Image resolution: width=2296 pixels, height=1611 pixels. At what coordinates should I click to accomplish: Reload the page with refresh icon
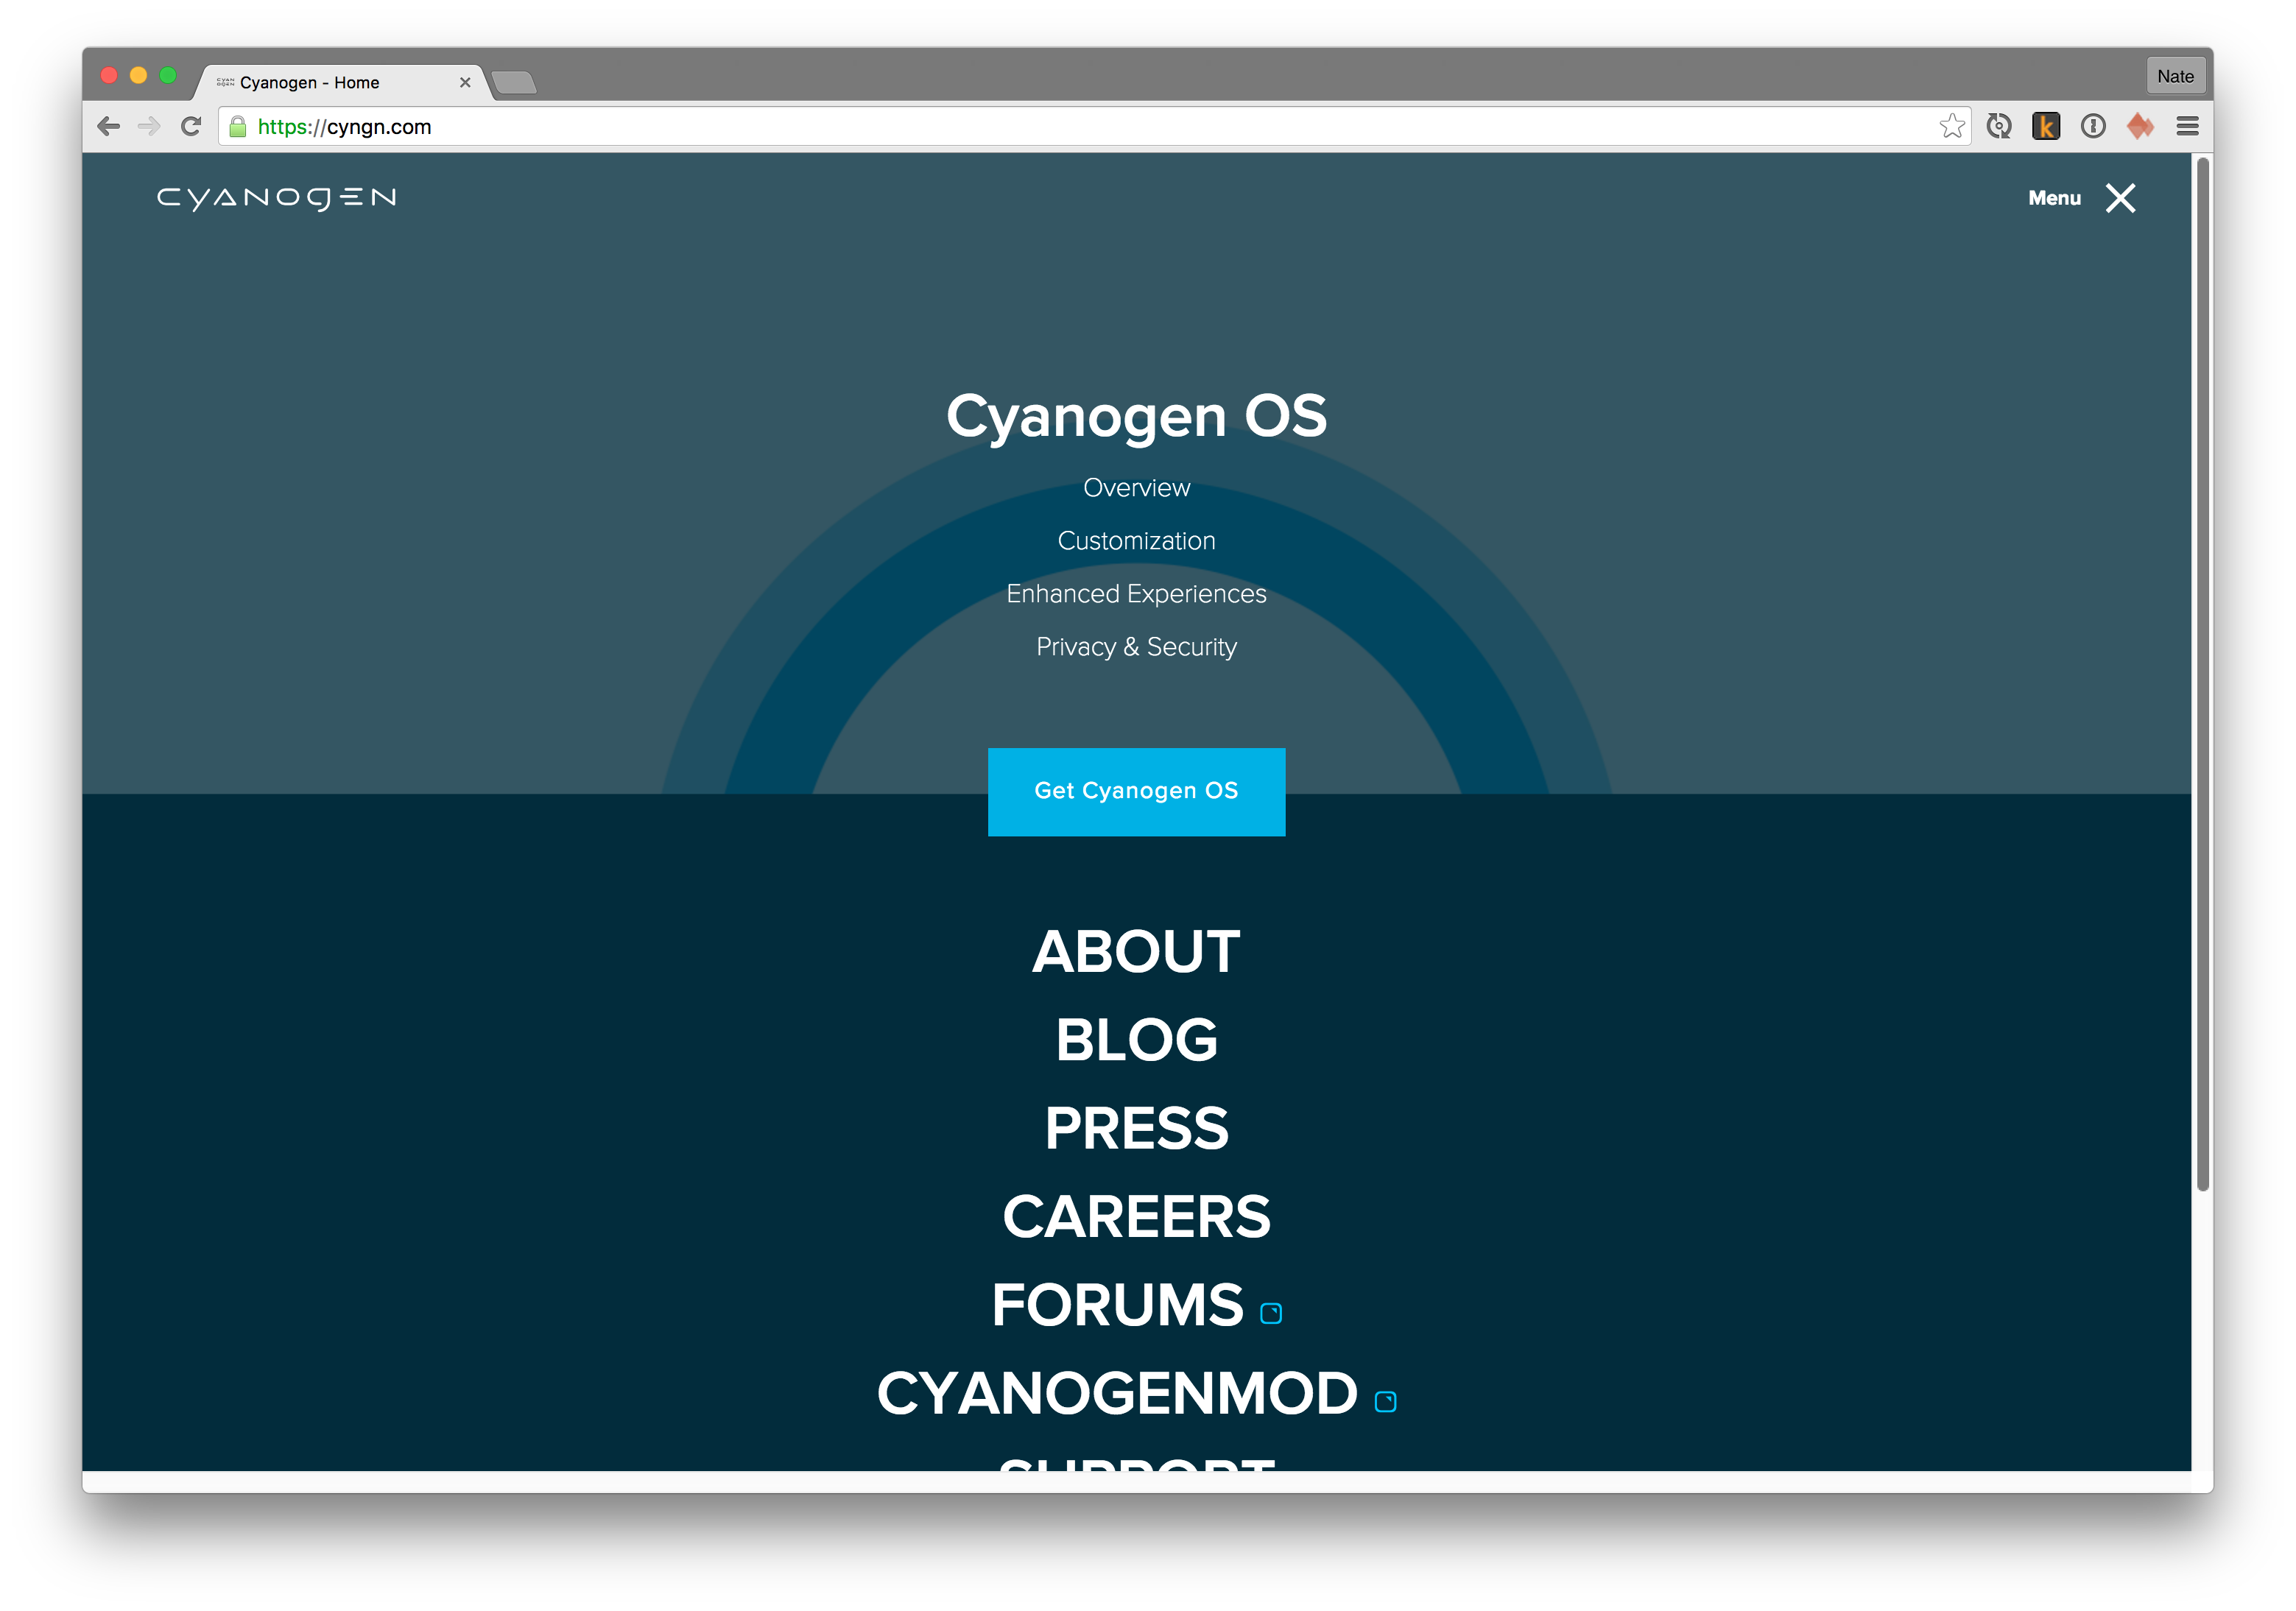point(191,126)
